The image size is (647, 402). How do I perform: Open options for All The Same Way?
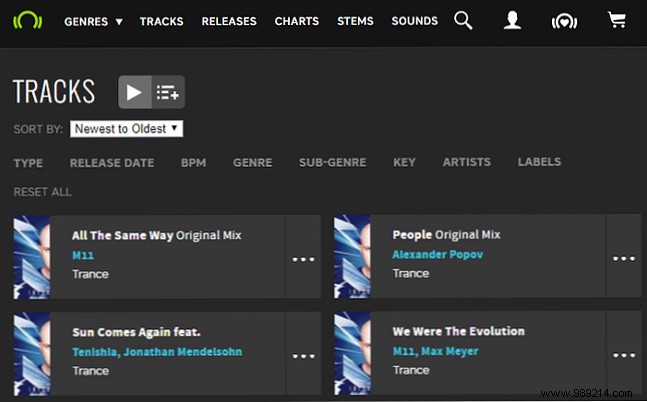click(x=303, y=258)
